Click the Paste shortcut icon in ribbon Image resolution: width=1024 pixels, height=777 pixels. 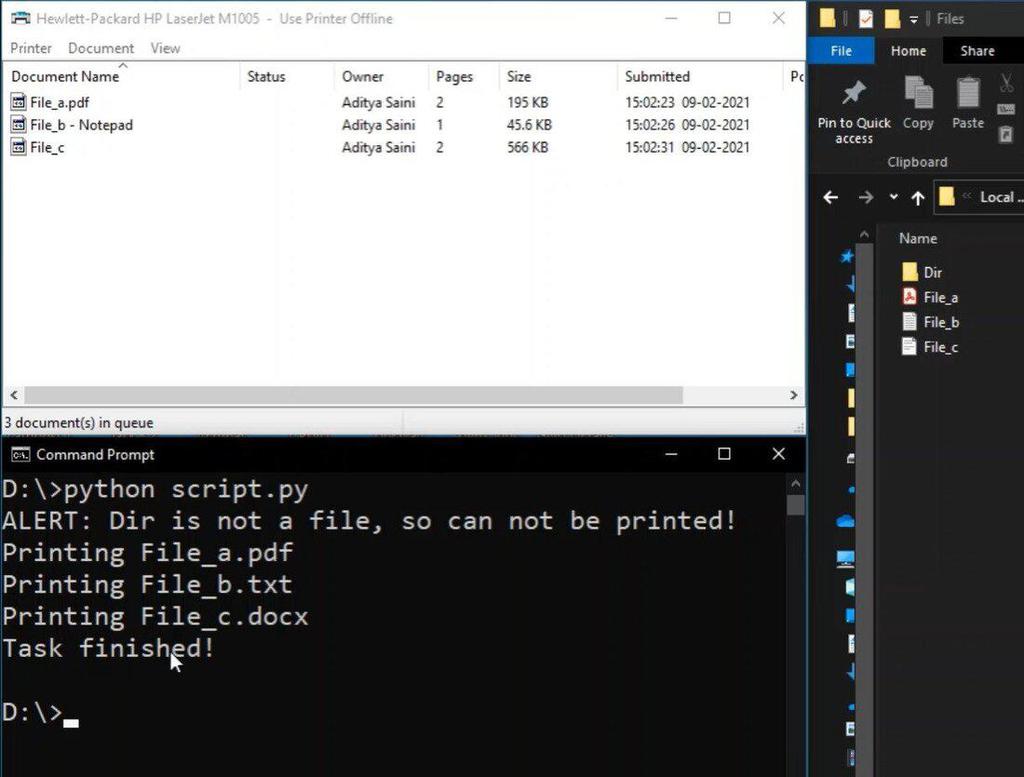(1006, 135)
